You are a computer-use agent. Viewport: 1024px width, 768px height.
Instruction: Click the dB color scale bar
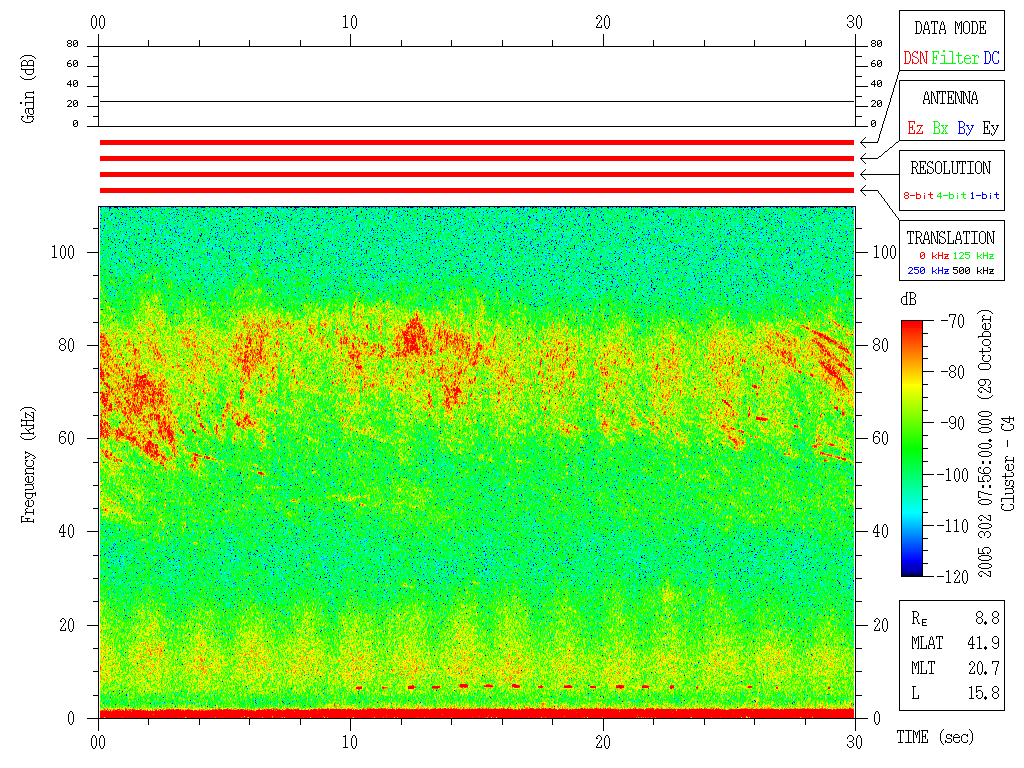click(x=912, y=448)
